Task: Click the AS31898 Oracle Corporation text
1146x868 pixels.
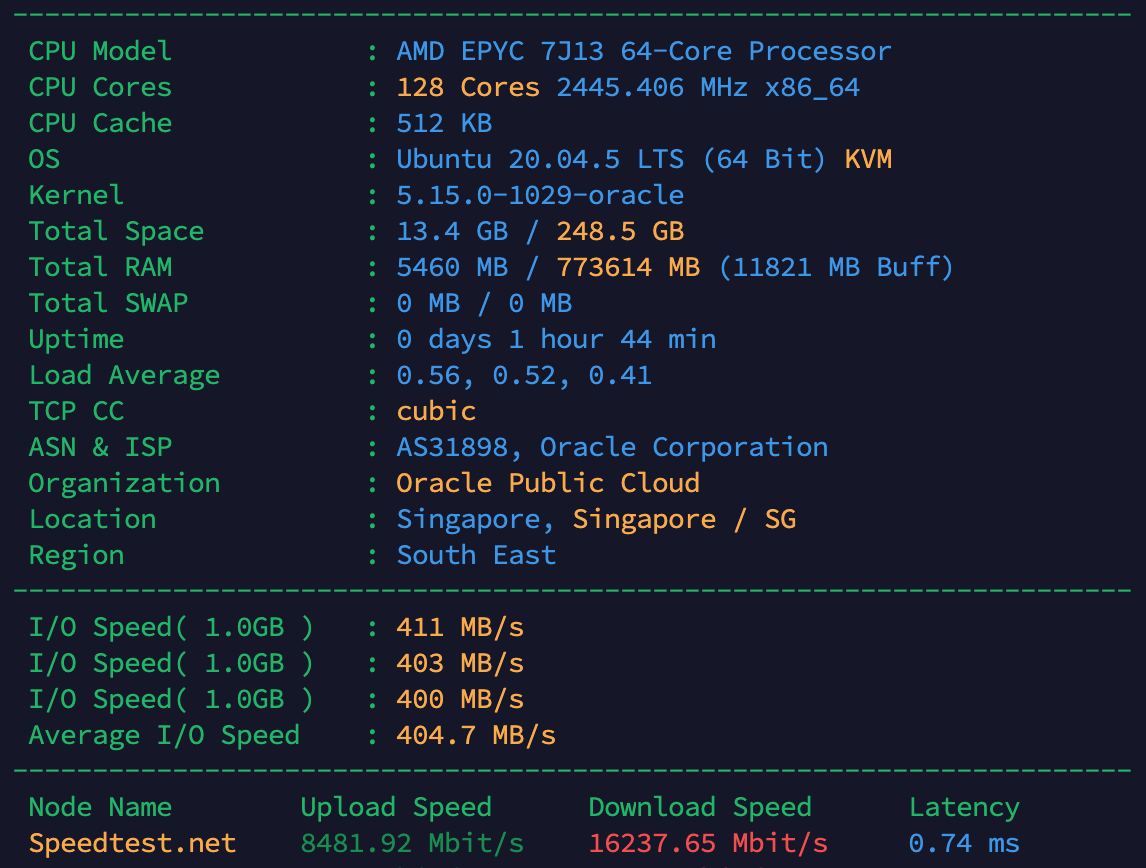Action: [612, 447]
